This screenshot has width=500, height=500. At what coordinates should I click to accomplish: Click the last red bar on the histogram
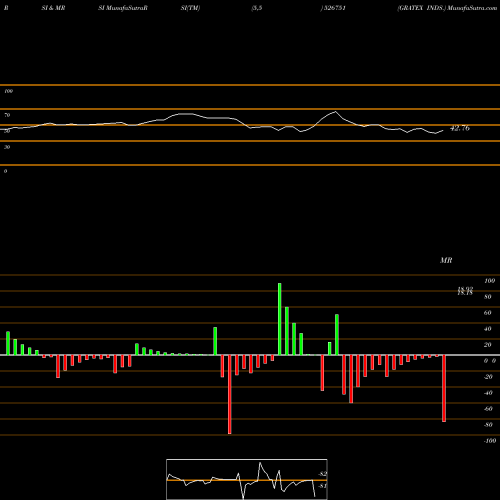point(444,388)
